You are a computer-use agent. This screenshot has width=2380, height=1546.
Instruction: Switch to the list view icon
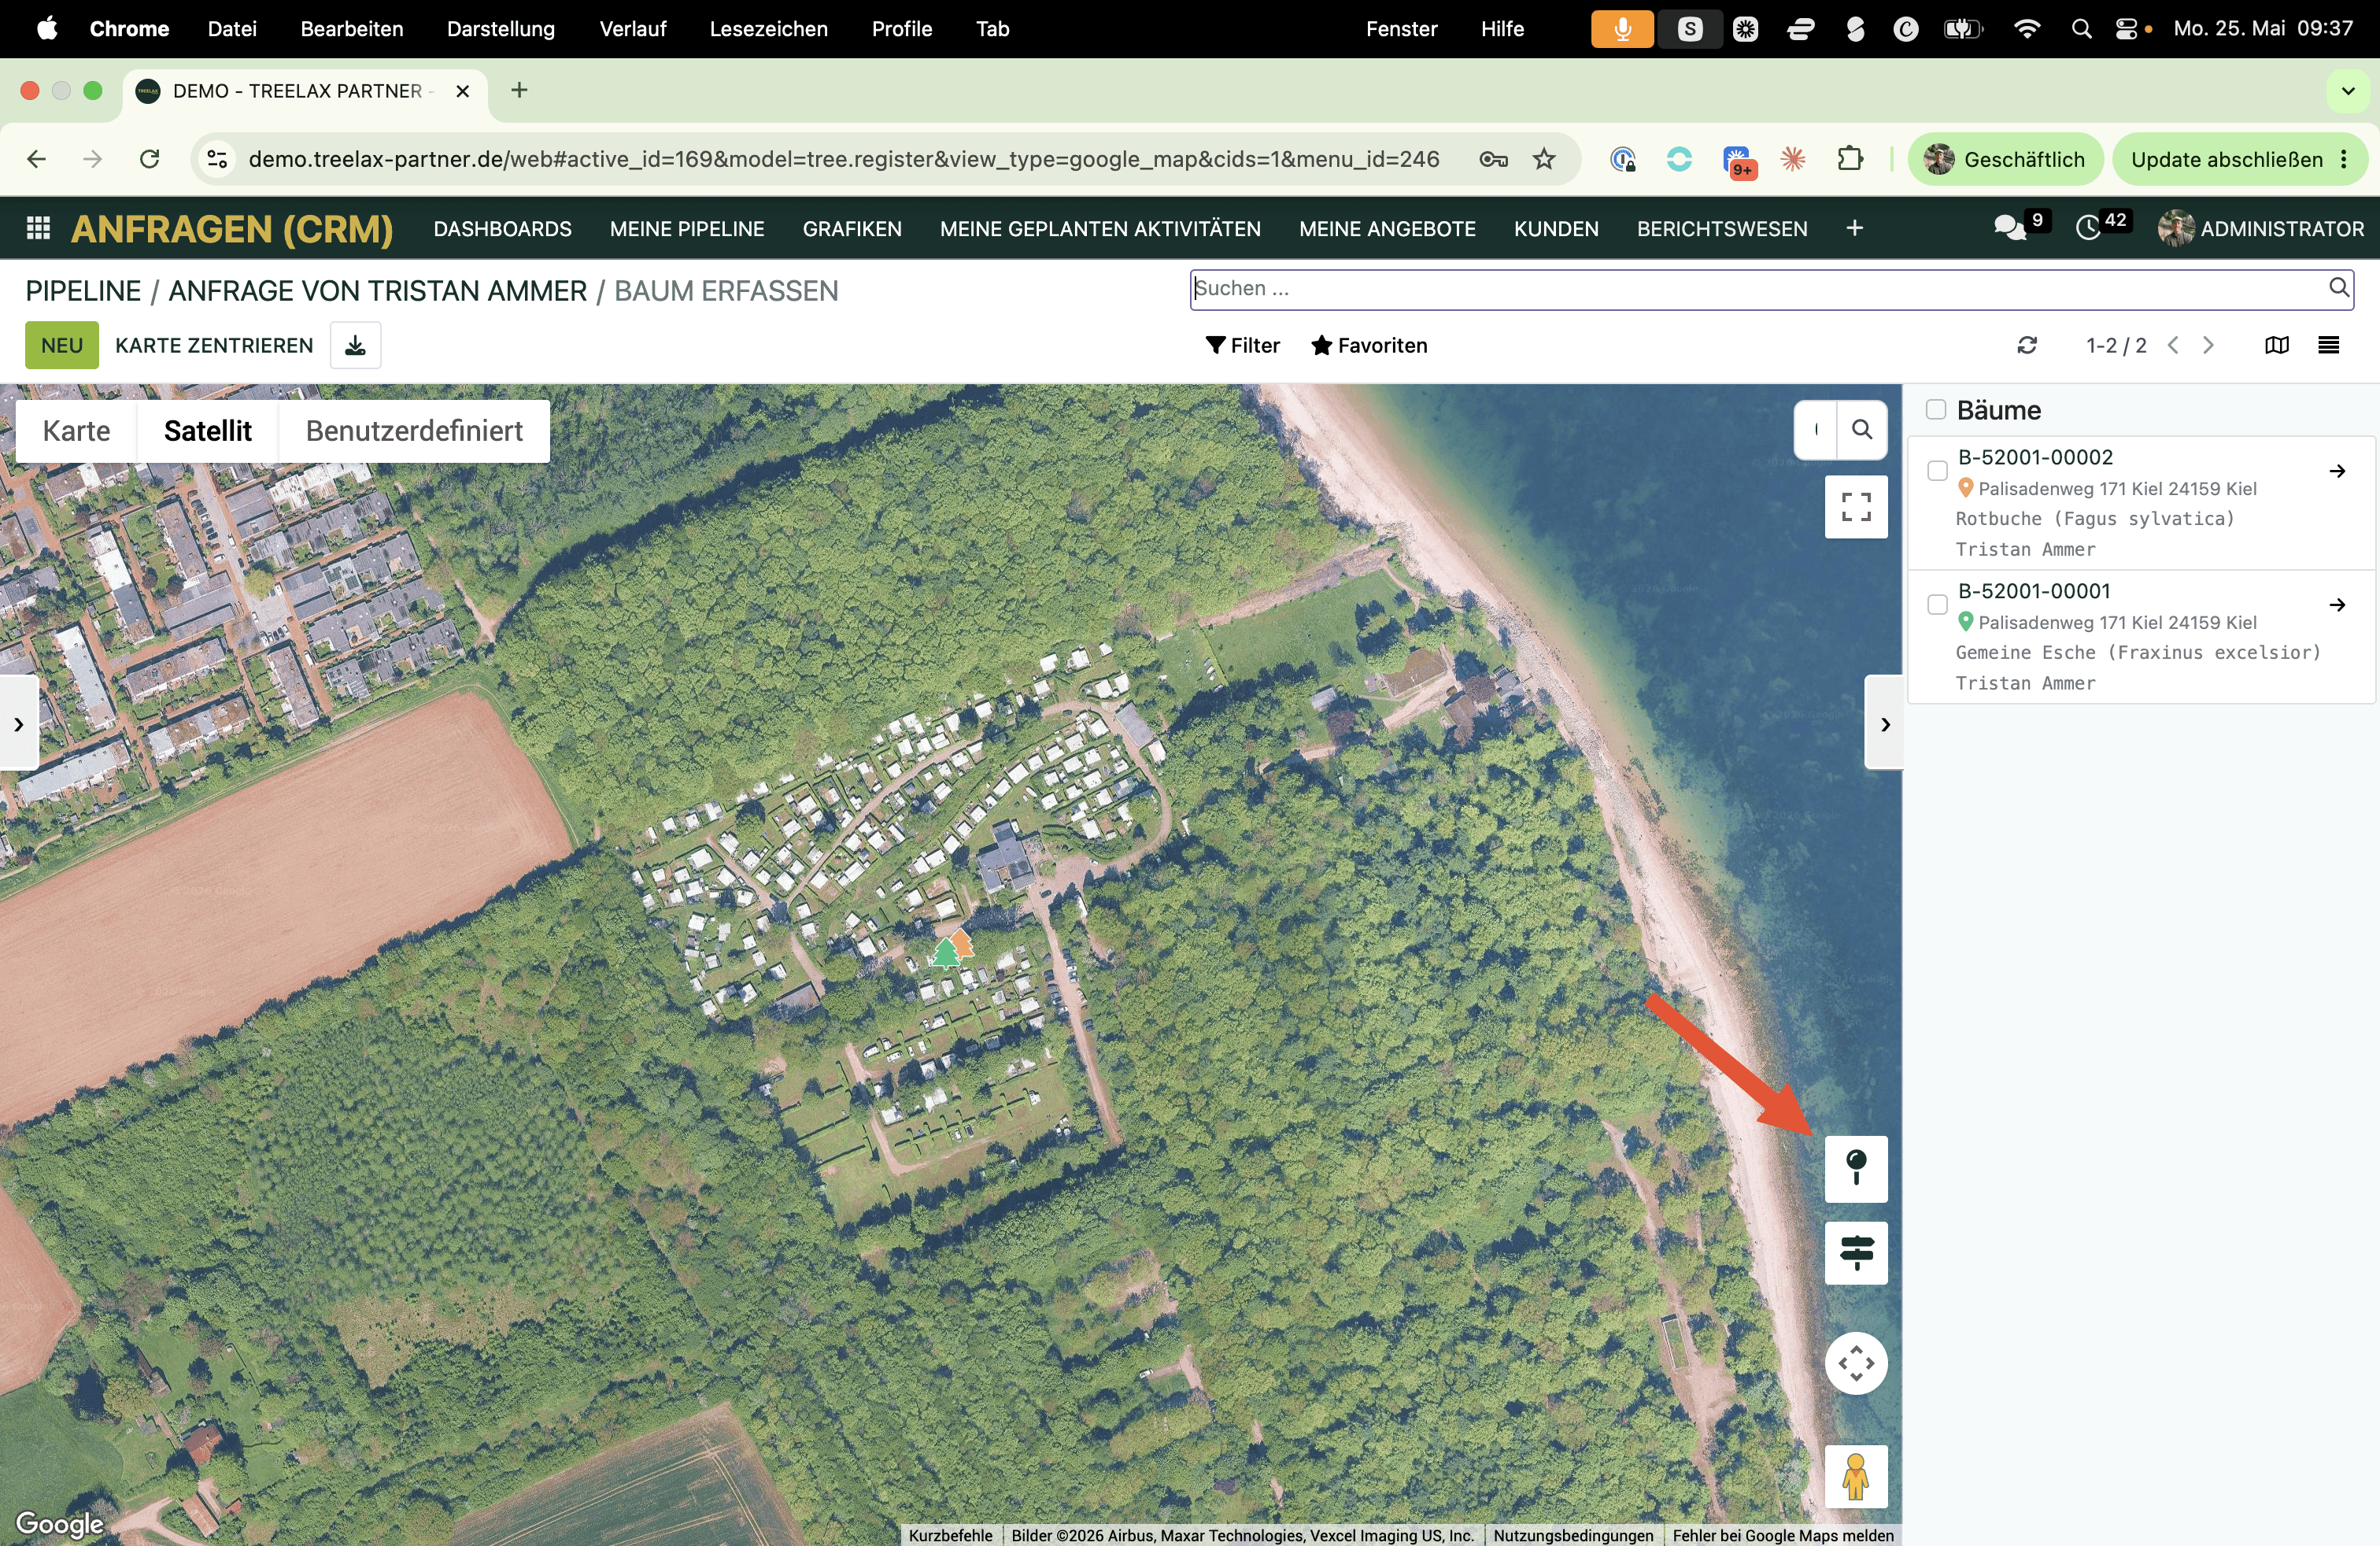click(x=2329, y=345)
